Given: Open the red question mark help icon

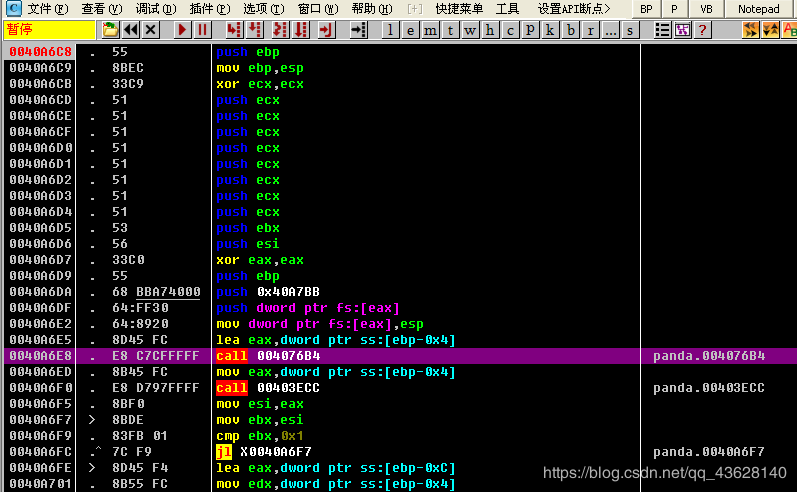Looking at the screenshot, I should point(702,30).
